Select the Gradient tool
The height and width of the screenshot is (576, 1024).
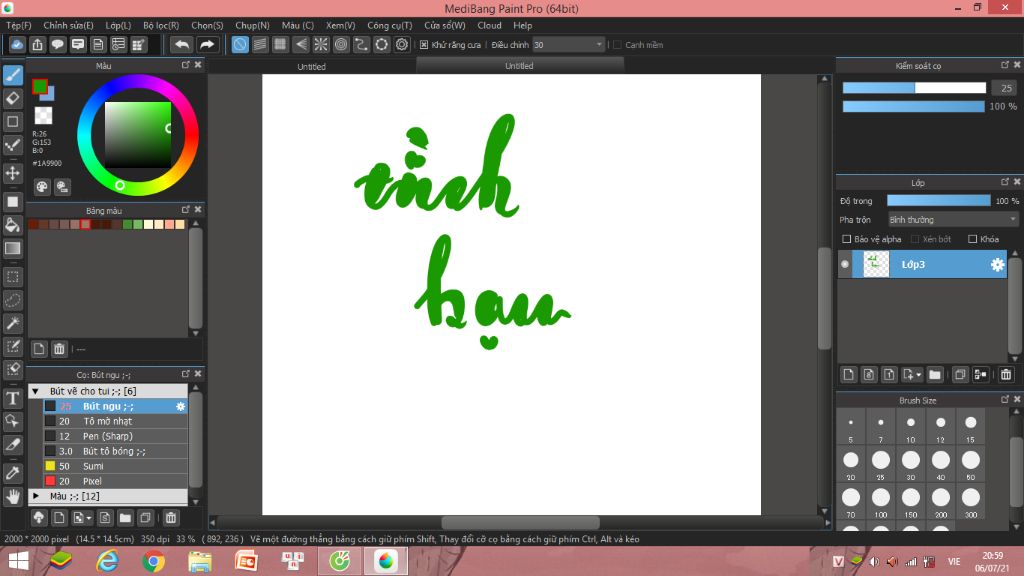tap(12, 248)
